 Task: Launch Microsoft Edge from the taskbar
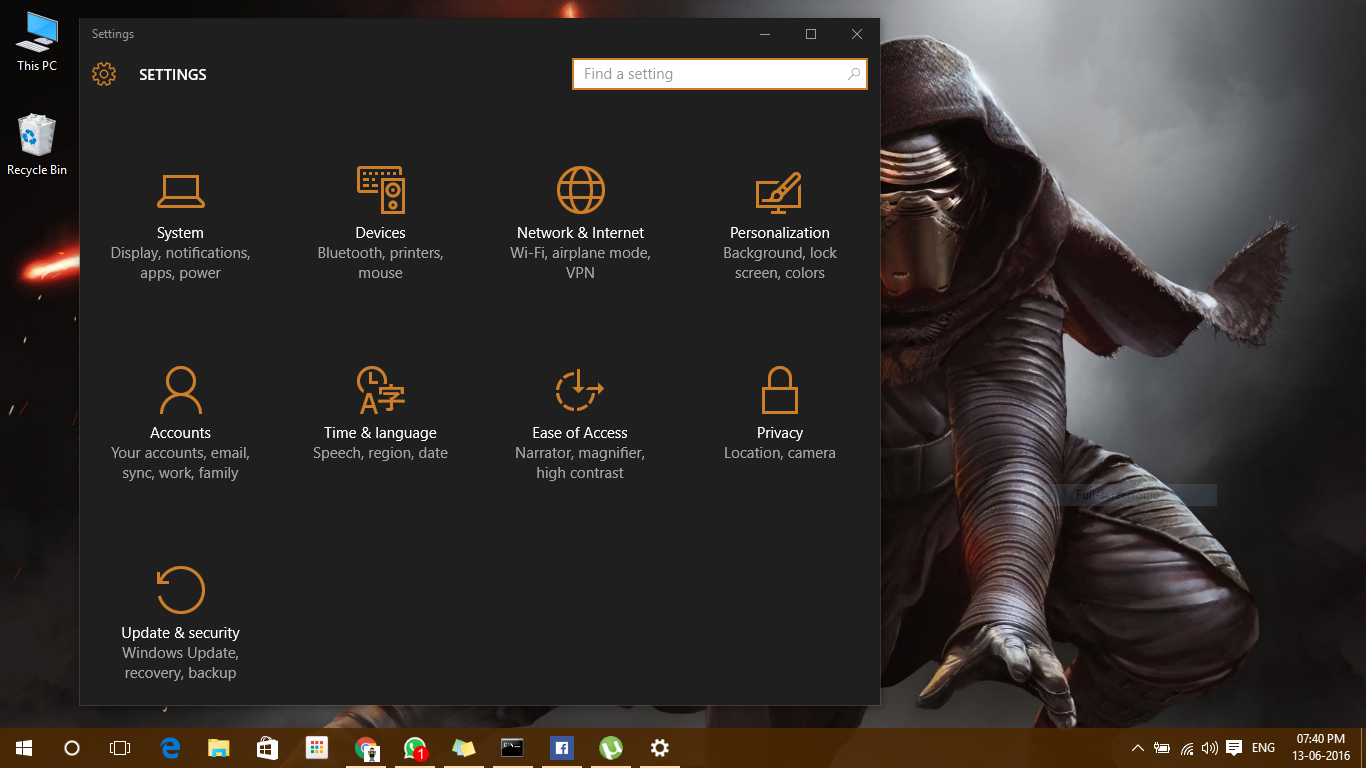click(171, 748)
